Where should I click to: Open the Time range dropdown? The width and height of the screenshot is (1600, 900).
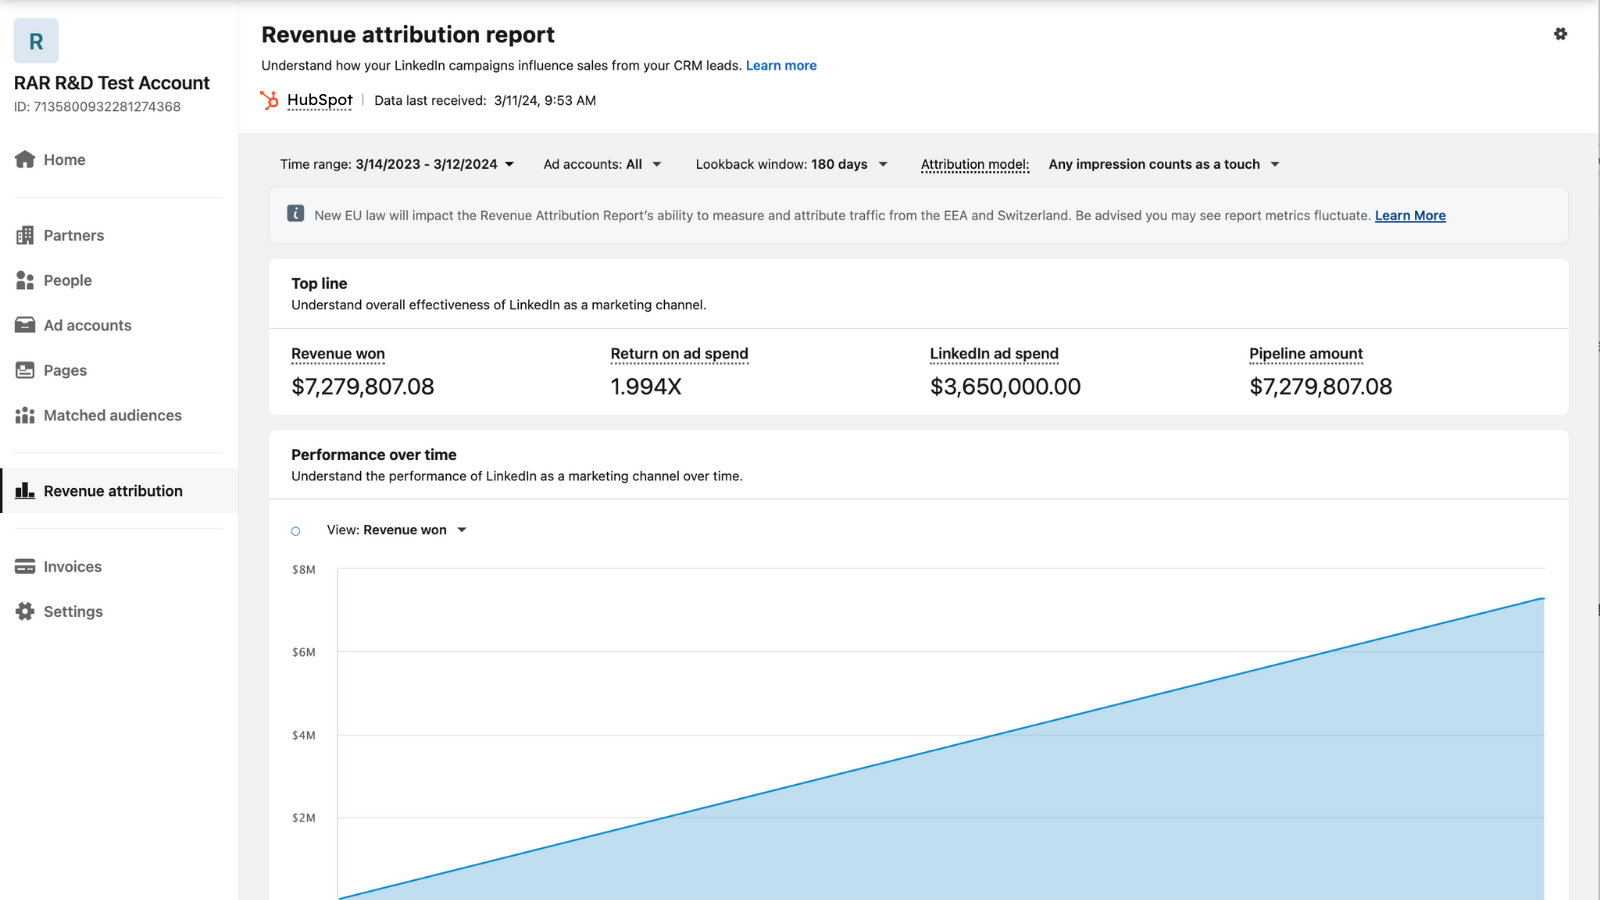[397, 164]
